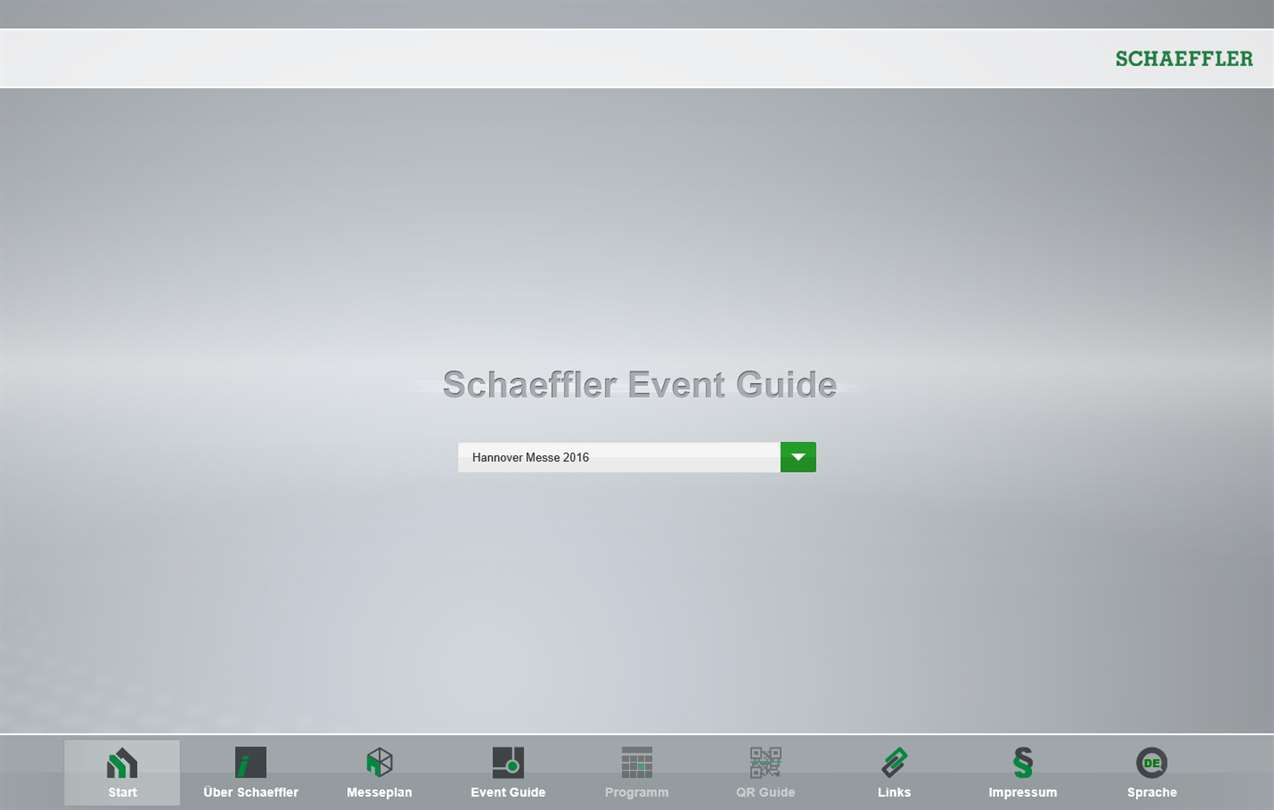Change language via Sprache DE icon

(x=1152, y=763)
